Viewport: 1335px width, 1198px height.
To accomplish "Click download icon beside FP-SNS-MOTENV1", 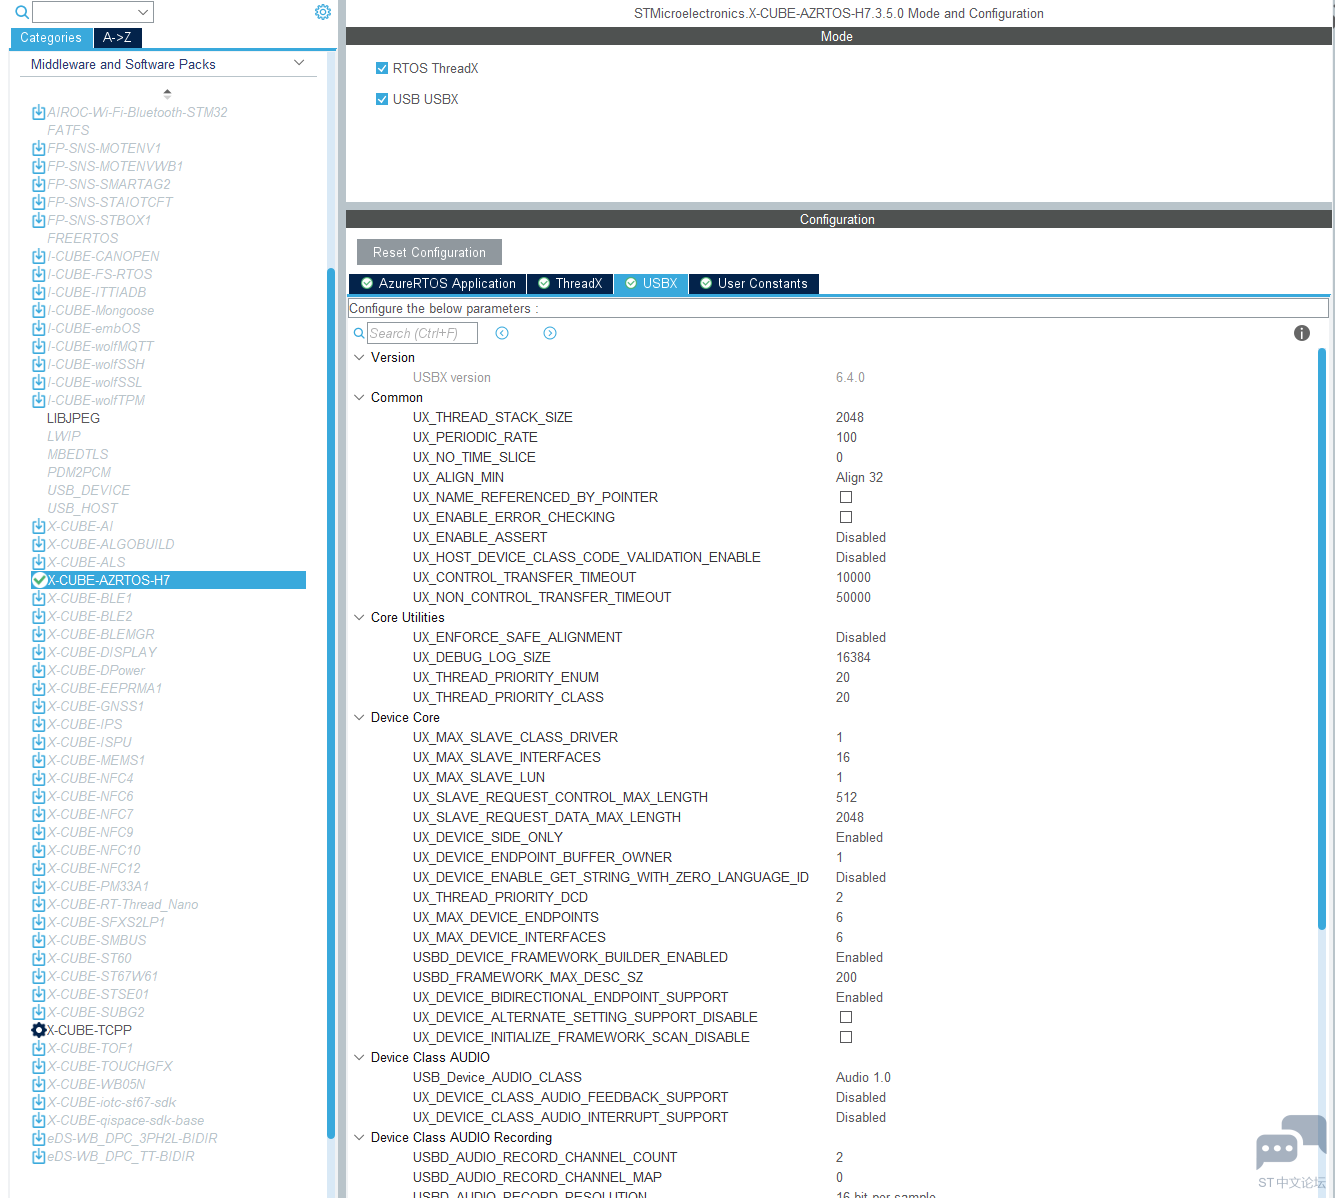I will [38, 148].
